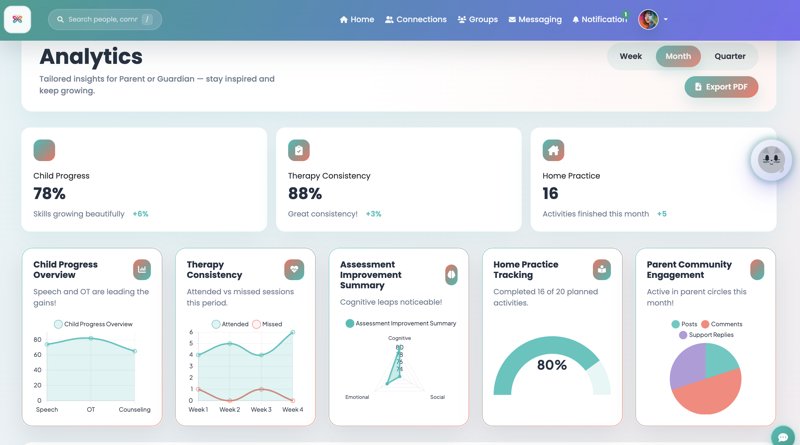Screen dimensions: 800x445
Task: Click the Home Practice house icon
Action: 553,150
